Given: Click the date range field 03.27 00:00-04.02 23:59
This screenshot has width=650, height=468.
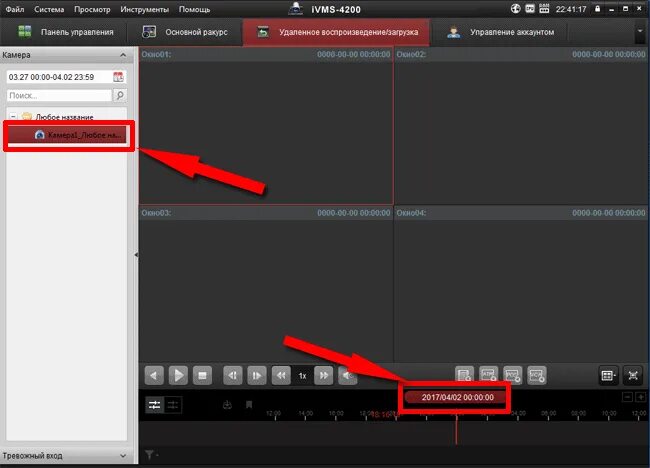Looking at the screenshot, I should coord(59,77).
